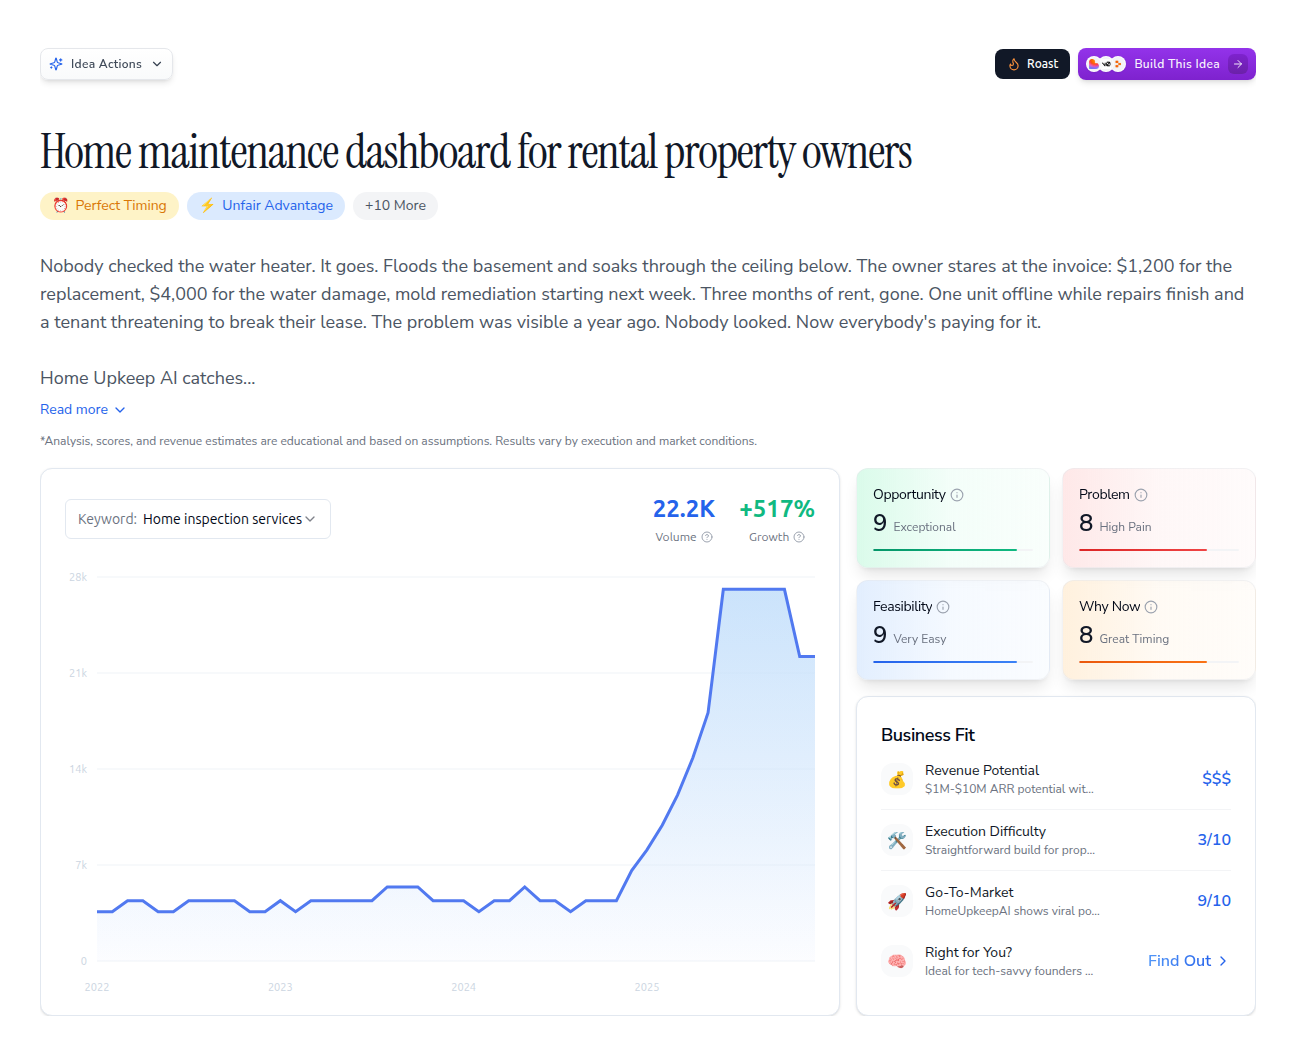Expand description with Read more
Image resolution: width=1296 pixels, height=1056 pixels.
tap(83, 410)
